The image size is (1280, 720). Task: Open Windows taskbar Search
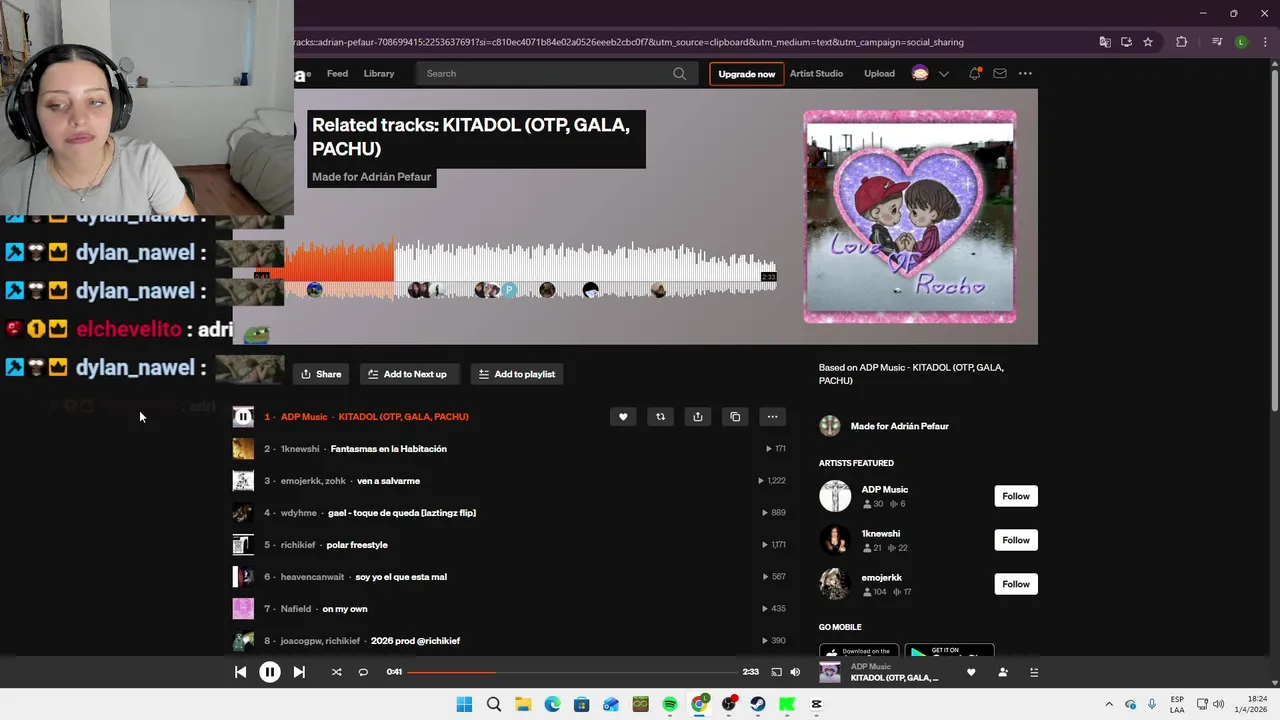tap(494, 704)
